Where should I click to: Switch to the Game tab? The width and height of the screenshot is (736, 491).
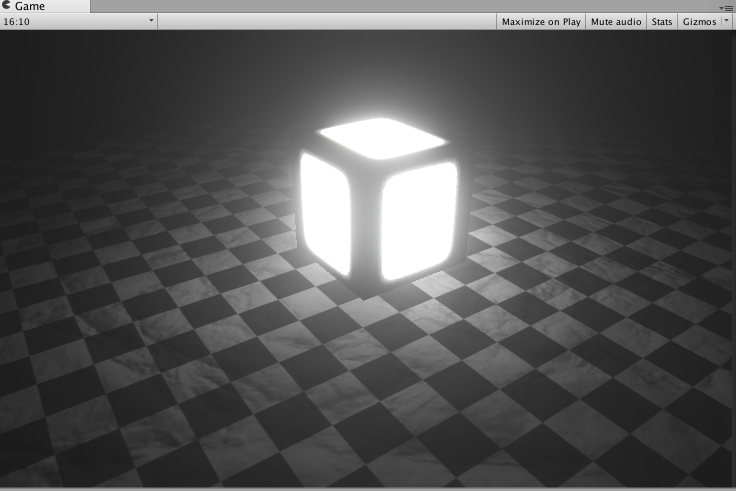[45, 6]
